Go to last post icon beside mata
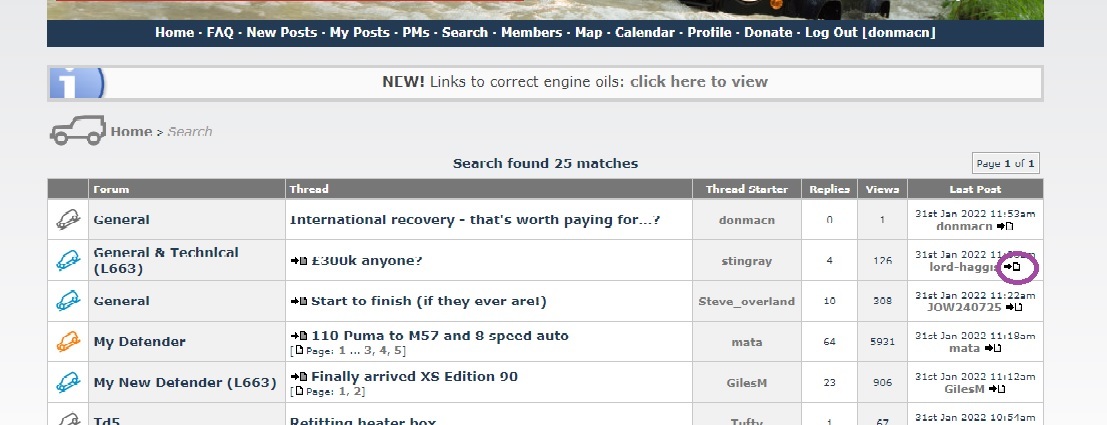1107x425 pixels. point(993,348)
